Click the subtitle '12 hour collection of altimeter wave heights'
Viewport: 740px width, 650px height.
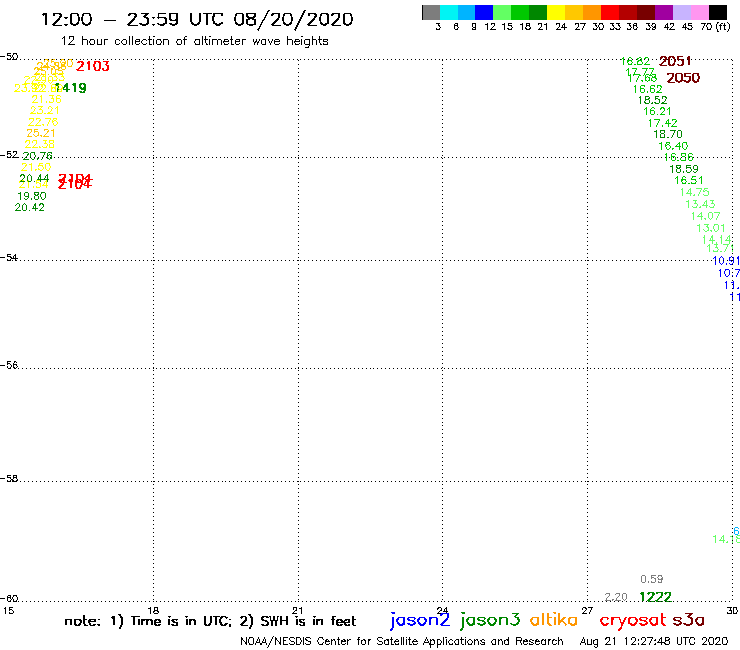[194, 41]
